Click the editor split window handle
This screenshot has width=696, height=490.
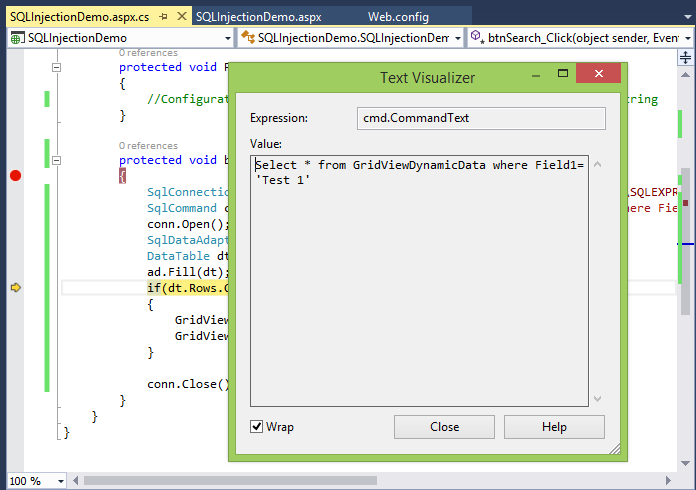685,57
